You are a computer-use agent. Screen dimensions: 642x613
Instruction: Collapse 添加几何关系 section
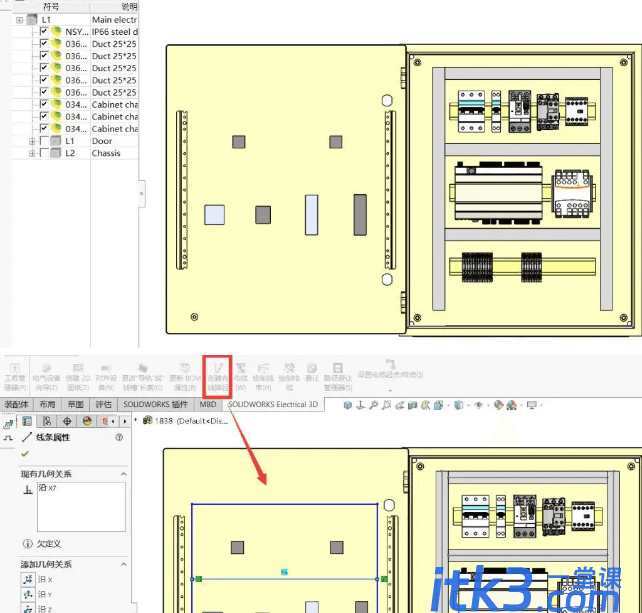point(124,564)
